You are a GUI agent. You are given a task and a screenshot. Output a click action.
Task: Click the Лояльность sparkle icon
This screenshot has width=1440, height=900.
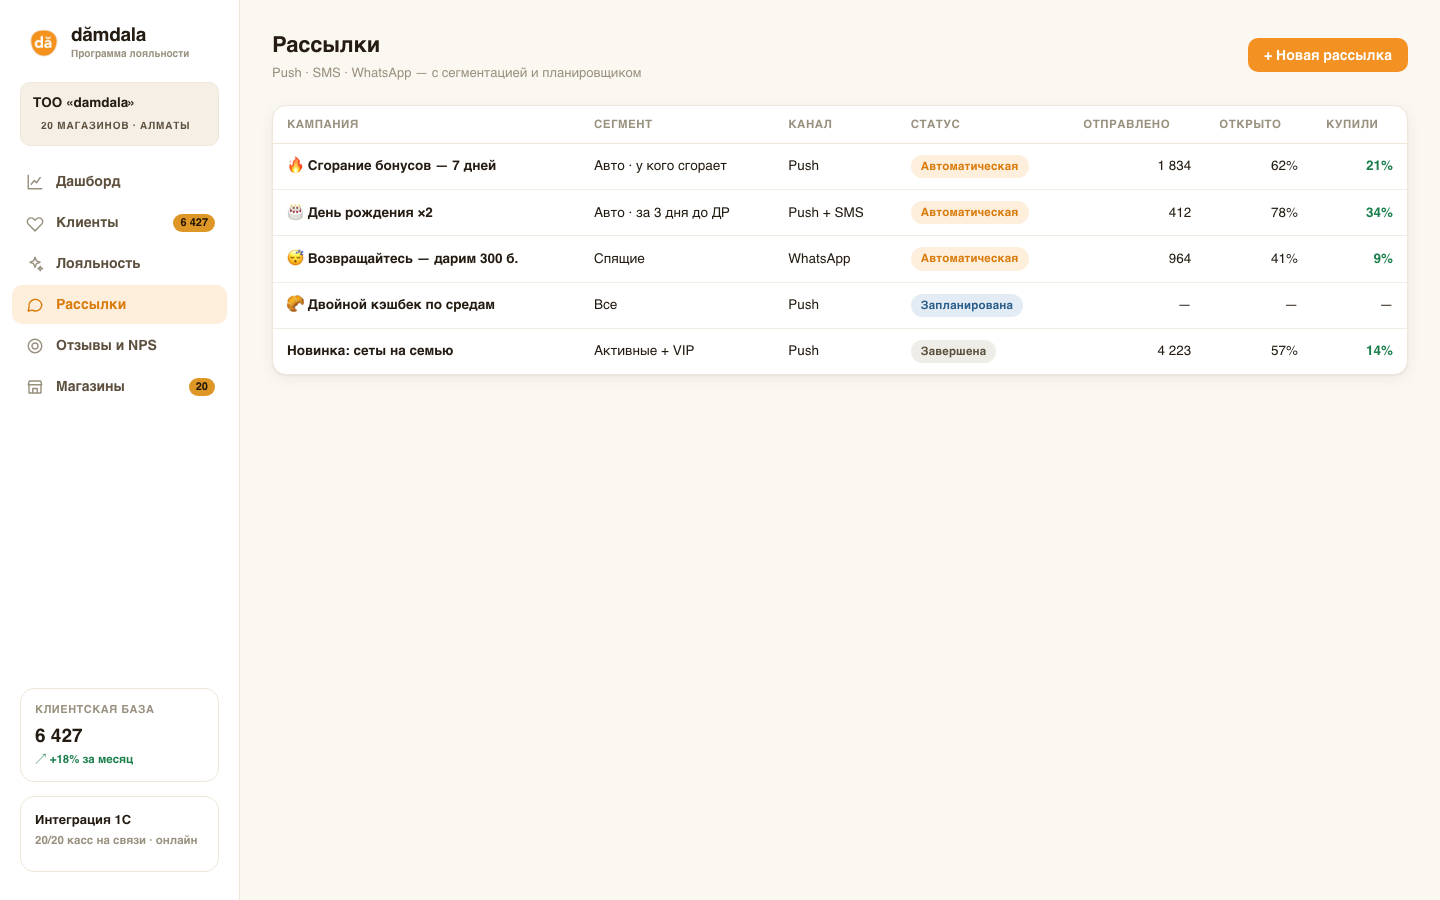[35, 264]
